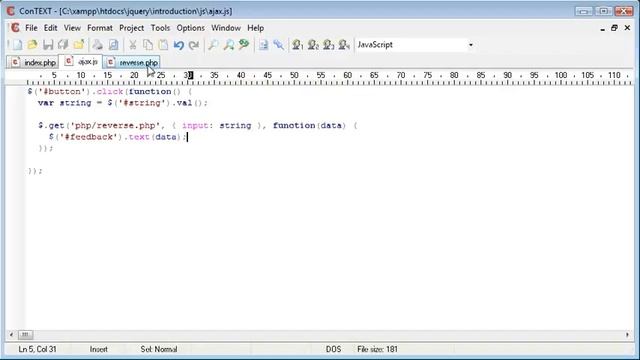Click the ConTEXT title bar app icon

[10, 11]
